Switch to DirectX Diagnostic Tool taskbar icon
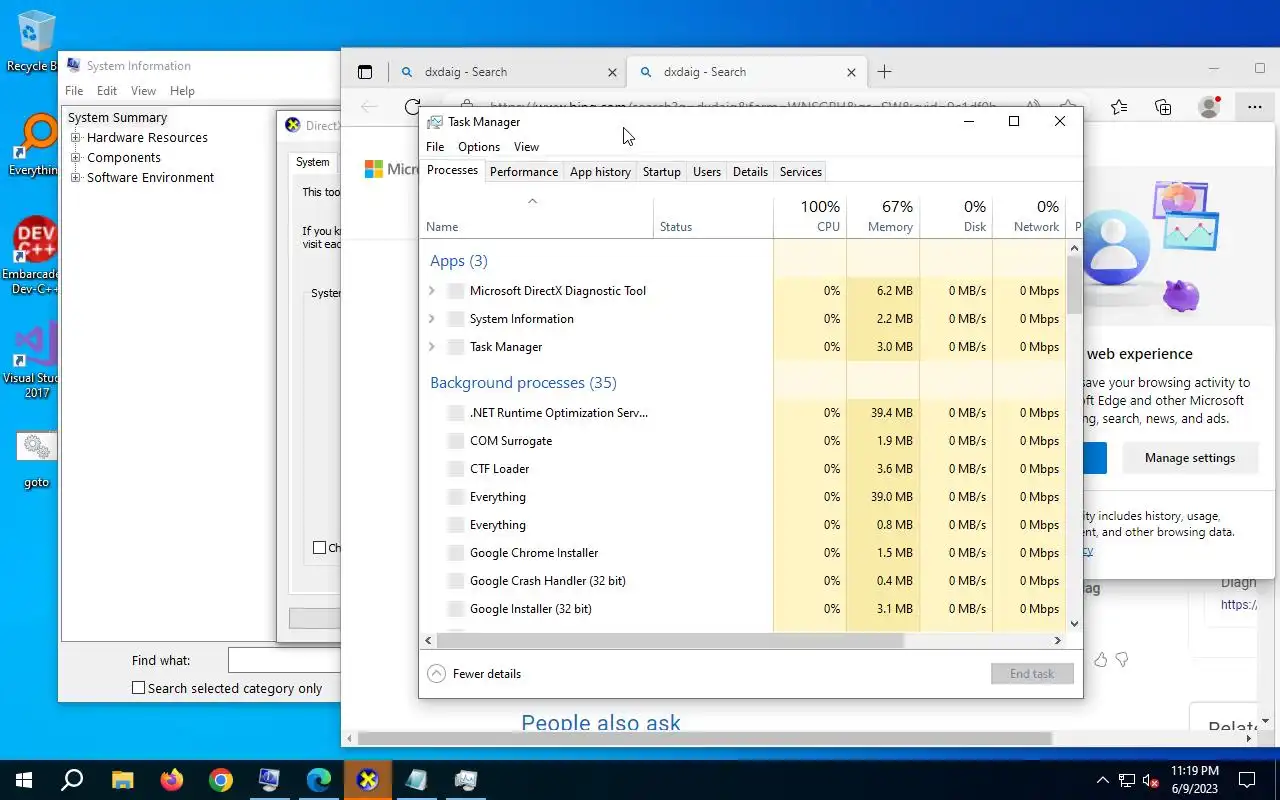 367,780
